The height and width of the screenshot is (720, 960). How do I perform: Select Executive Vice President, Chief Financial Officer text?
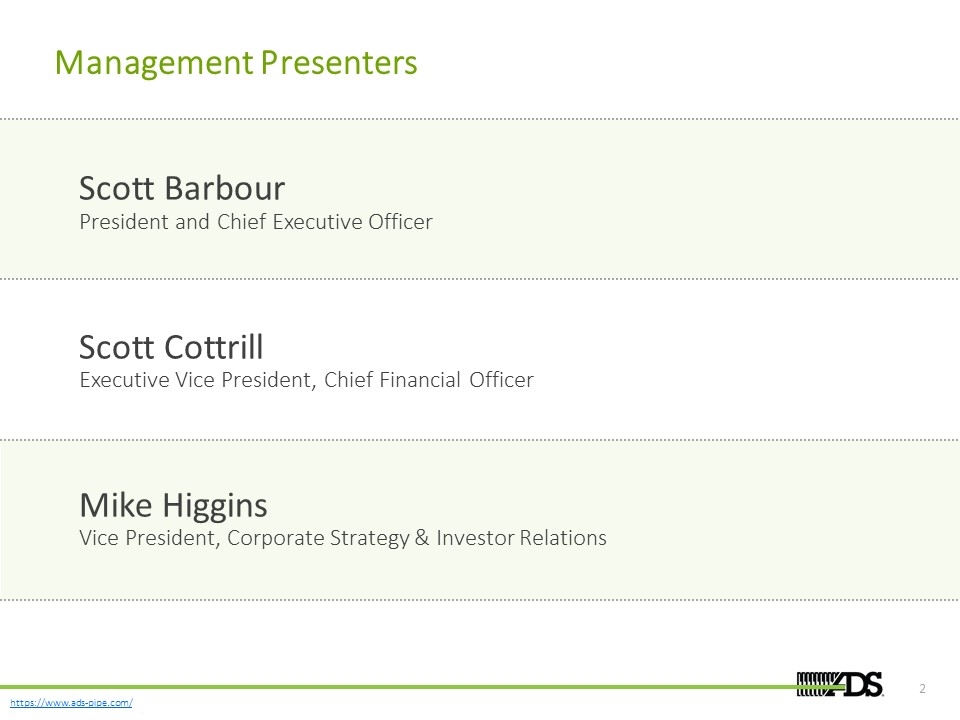[x=306, y=380]
